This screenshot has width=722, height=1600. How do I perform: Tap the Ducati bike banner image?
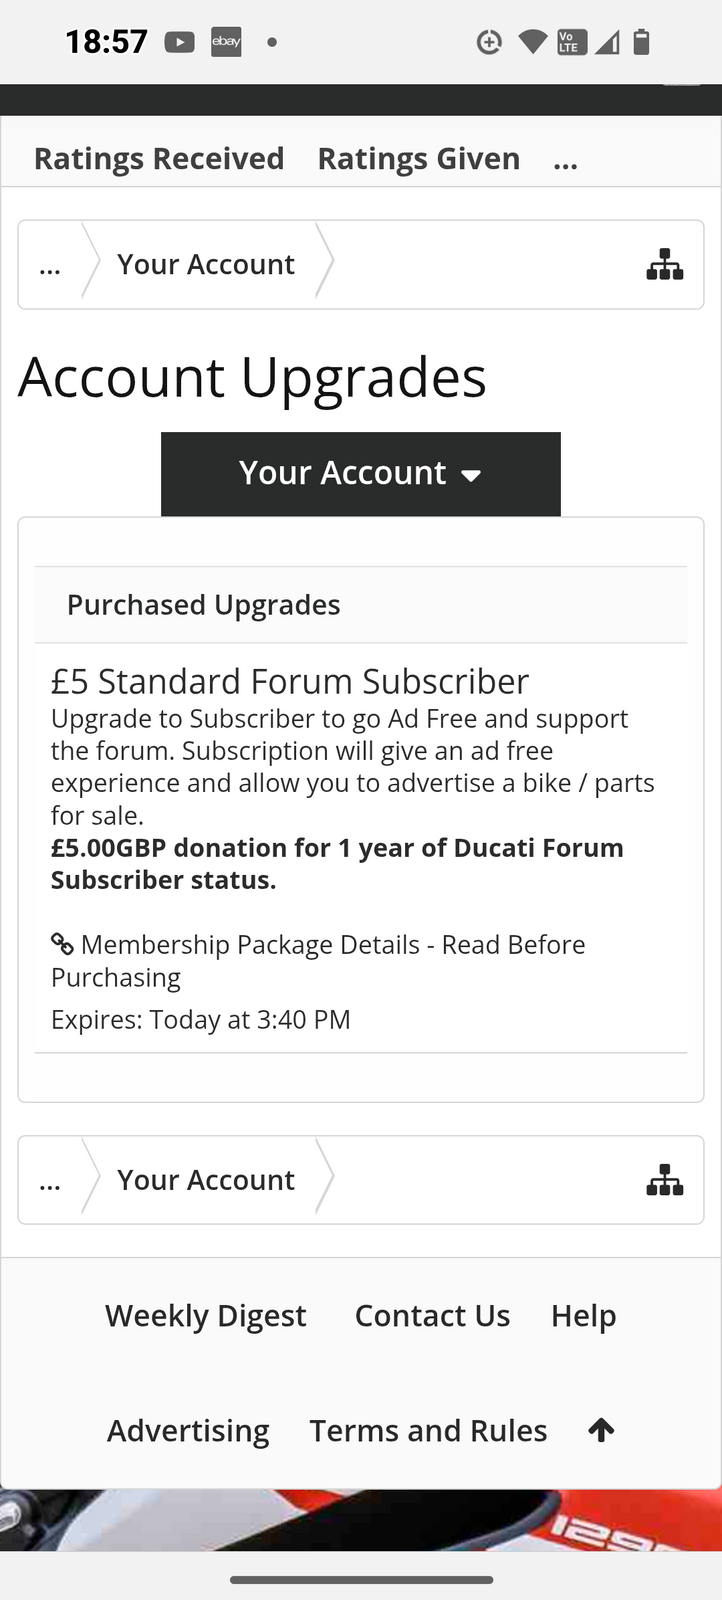pos(360,1520)
